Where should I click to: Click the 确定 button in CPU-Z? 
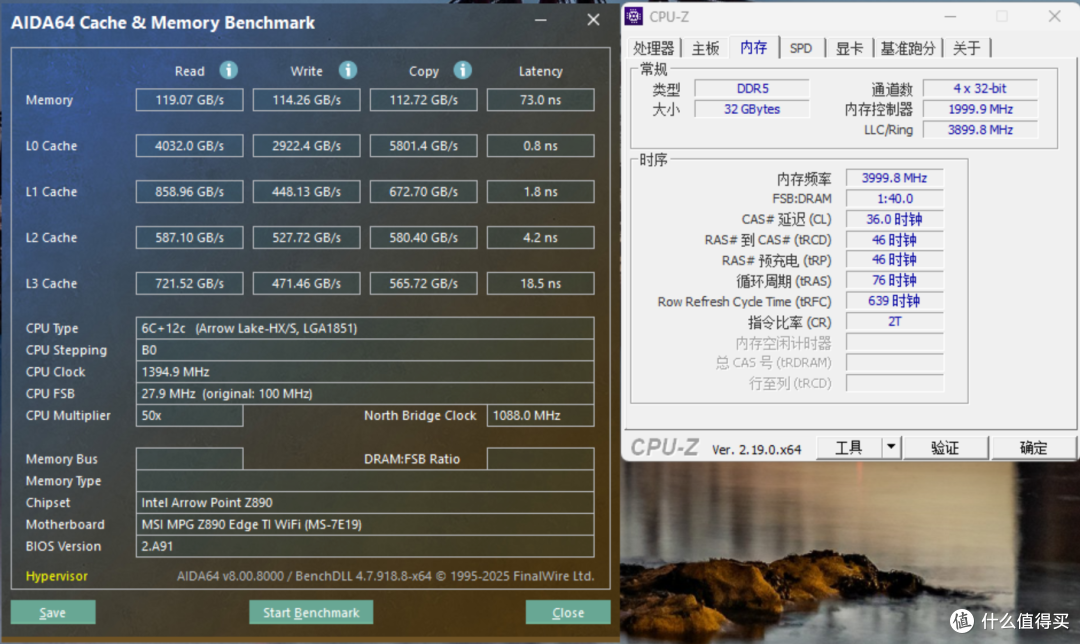(x=1033, y=448)
